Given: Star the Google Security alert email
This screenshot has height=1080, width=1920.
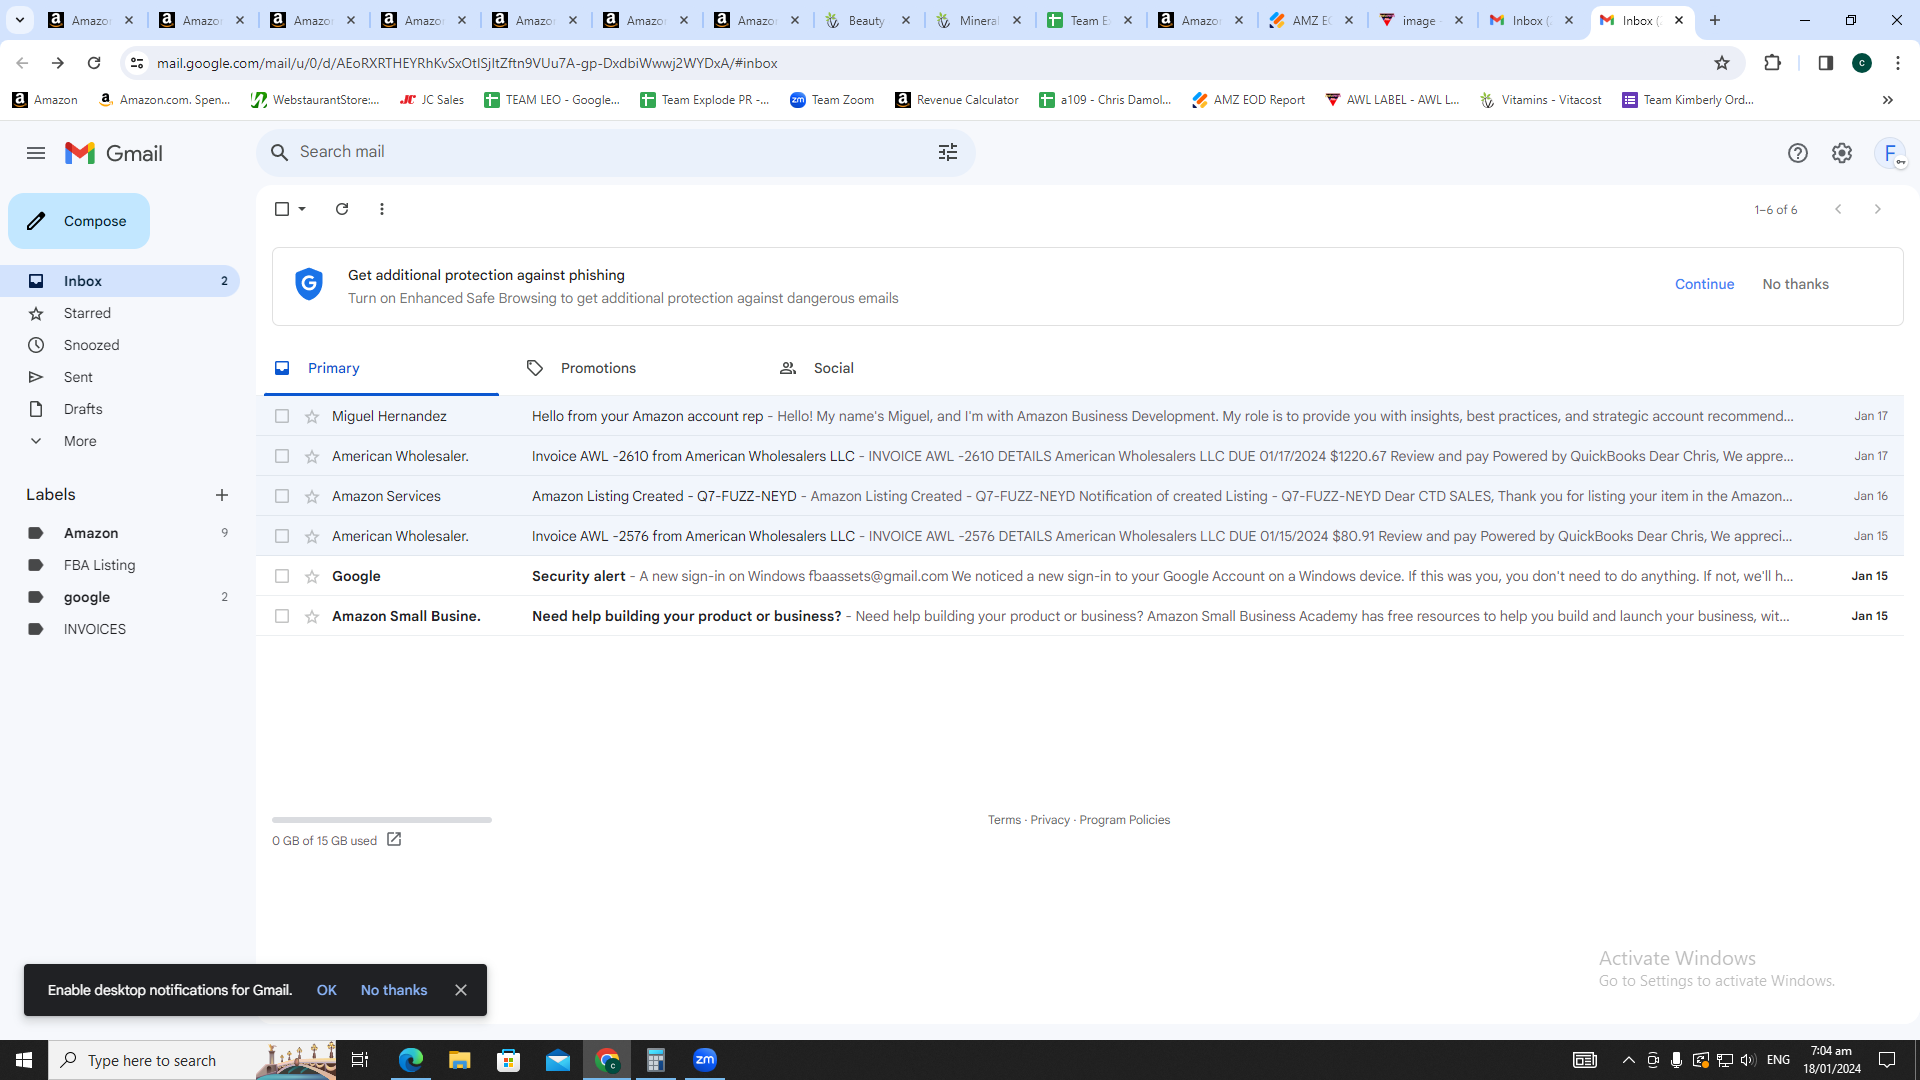Looking at the screenshot, I should point(312,576).
